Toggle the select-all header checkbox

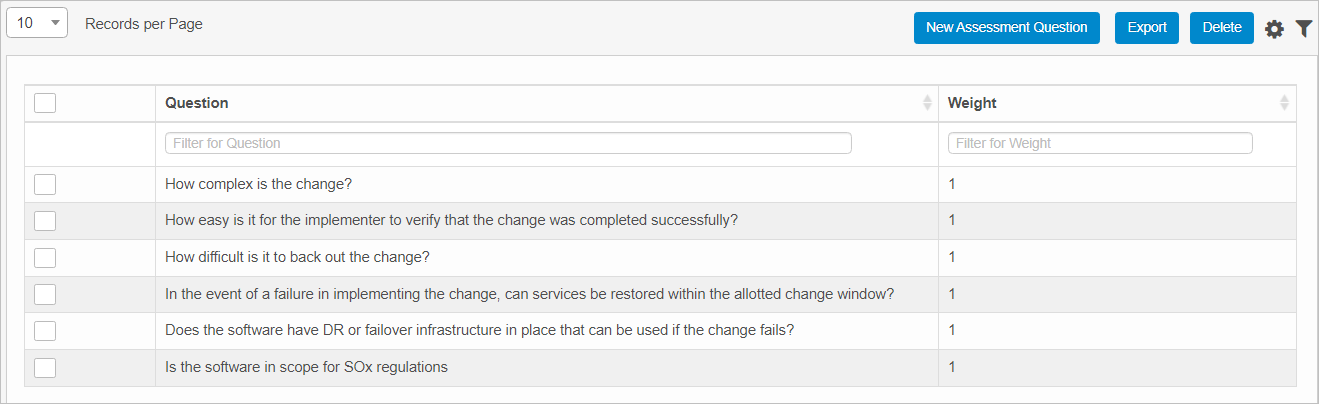45,103
